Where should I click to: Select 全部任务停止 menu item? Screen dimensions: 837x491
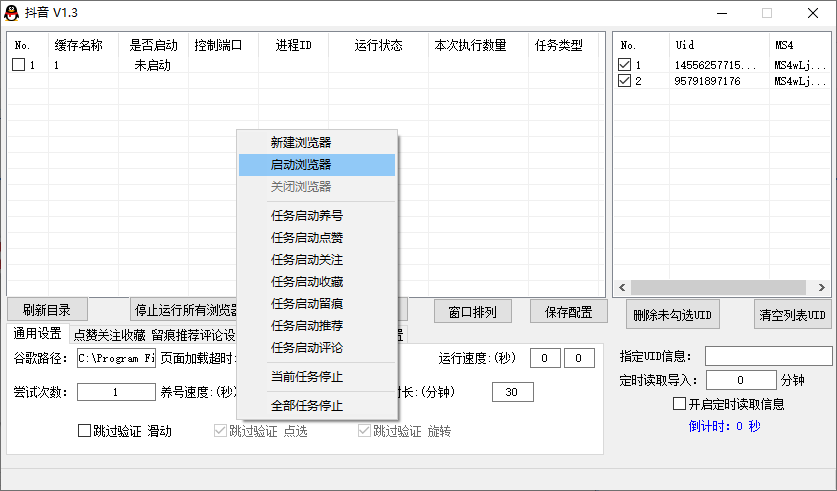point(306,406)
